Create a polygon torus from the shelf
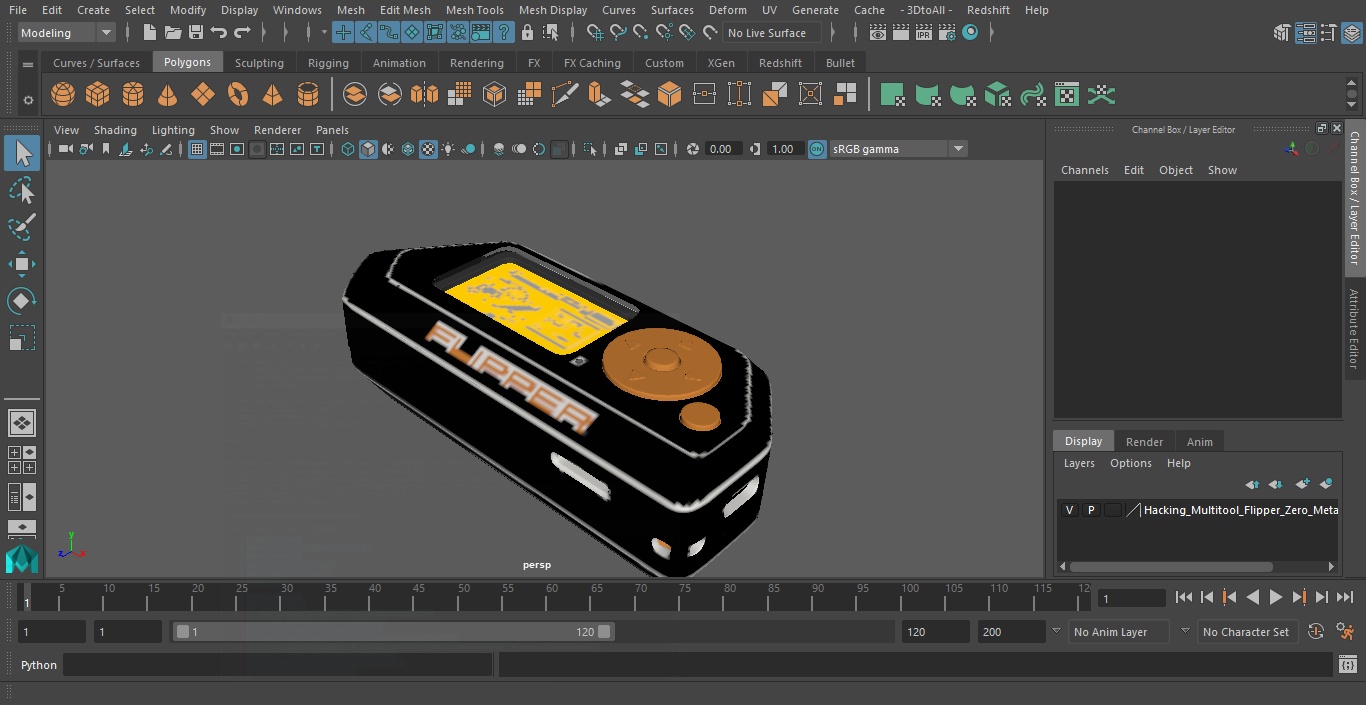The width and height of the screenshot is (1366, 705). [238, 95]
